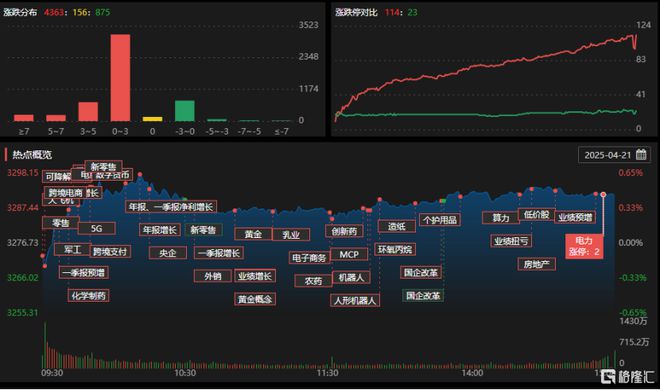Click the 涨跌停对比 panel title
This screenshot has height=390, width=660.
click(x=356, y=12)
